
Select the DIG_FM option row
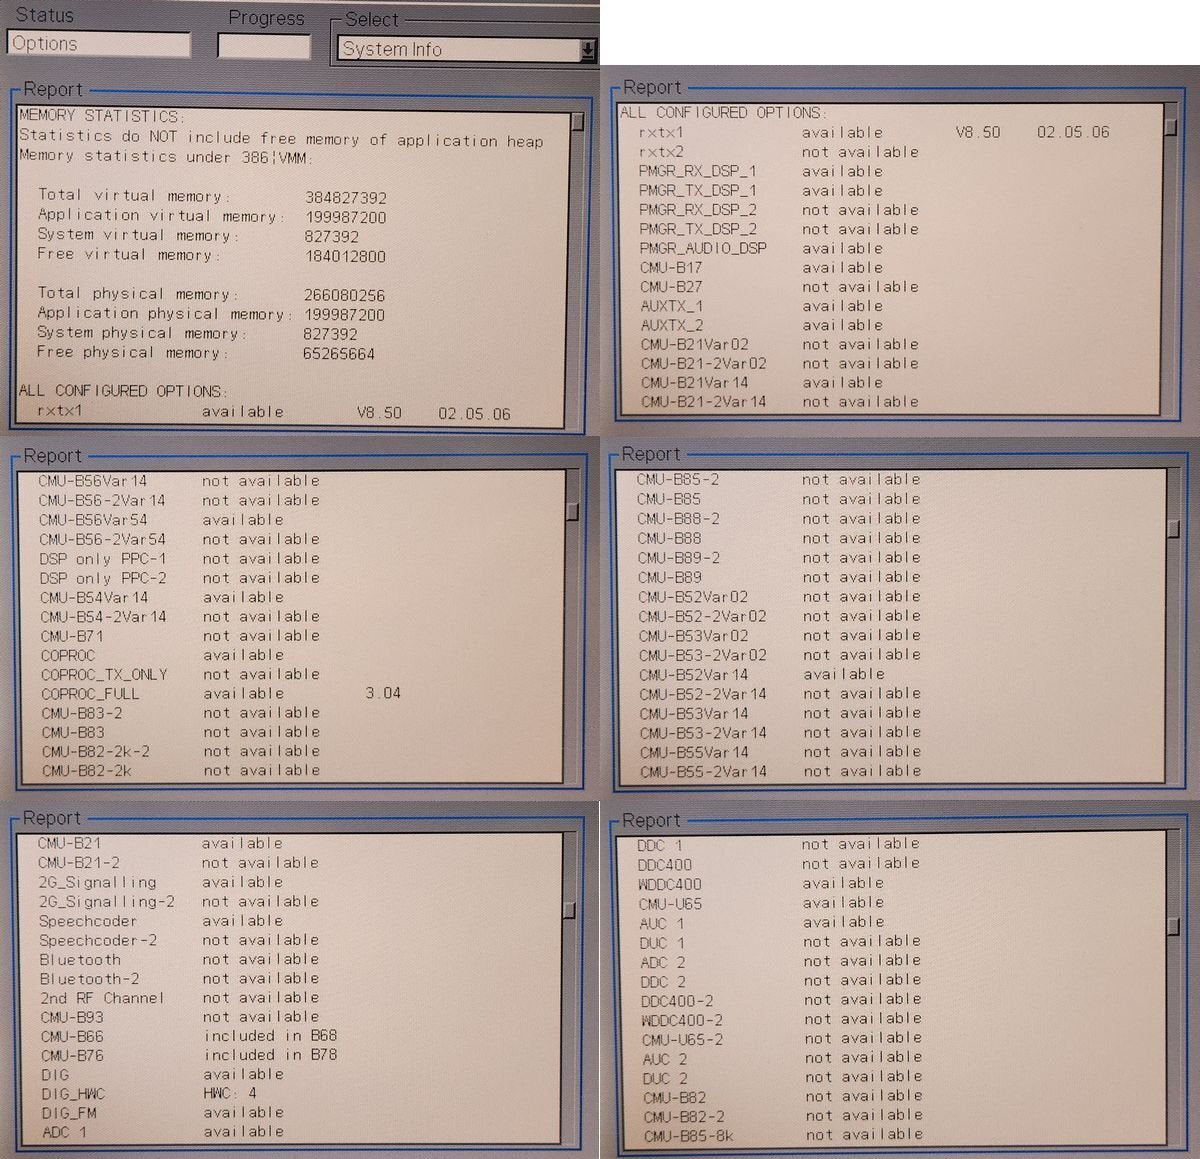click(162, 1113)
